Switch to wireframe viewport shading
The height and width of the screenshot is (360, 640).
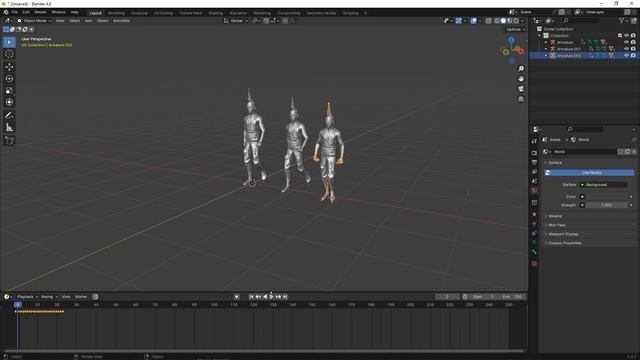[497, 20]
